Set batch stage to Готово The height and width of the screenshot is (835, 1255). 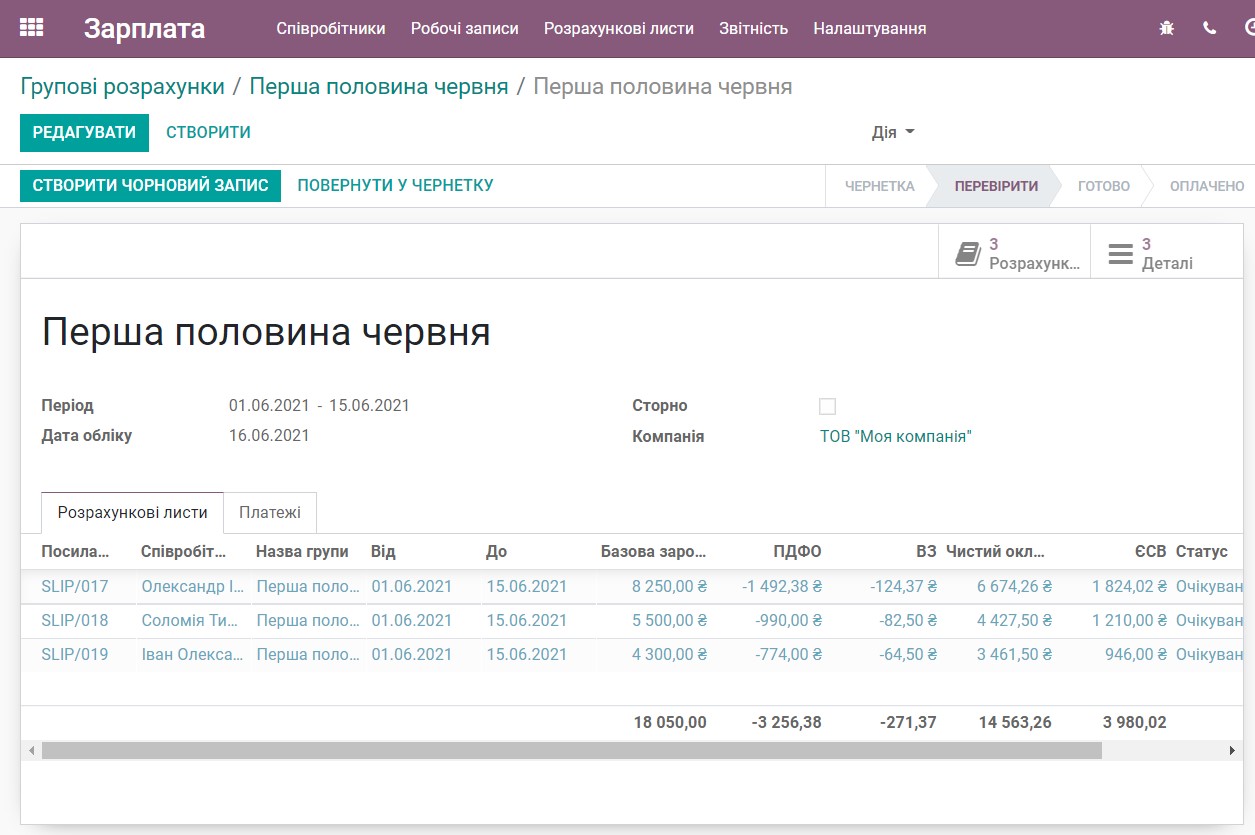1102,186
